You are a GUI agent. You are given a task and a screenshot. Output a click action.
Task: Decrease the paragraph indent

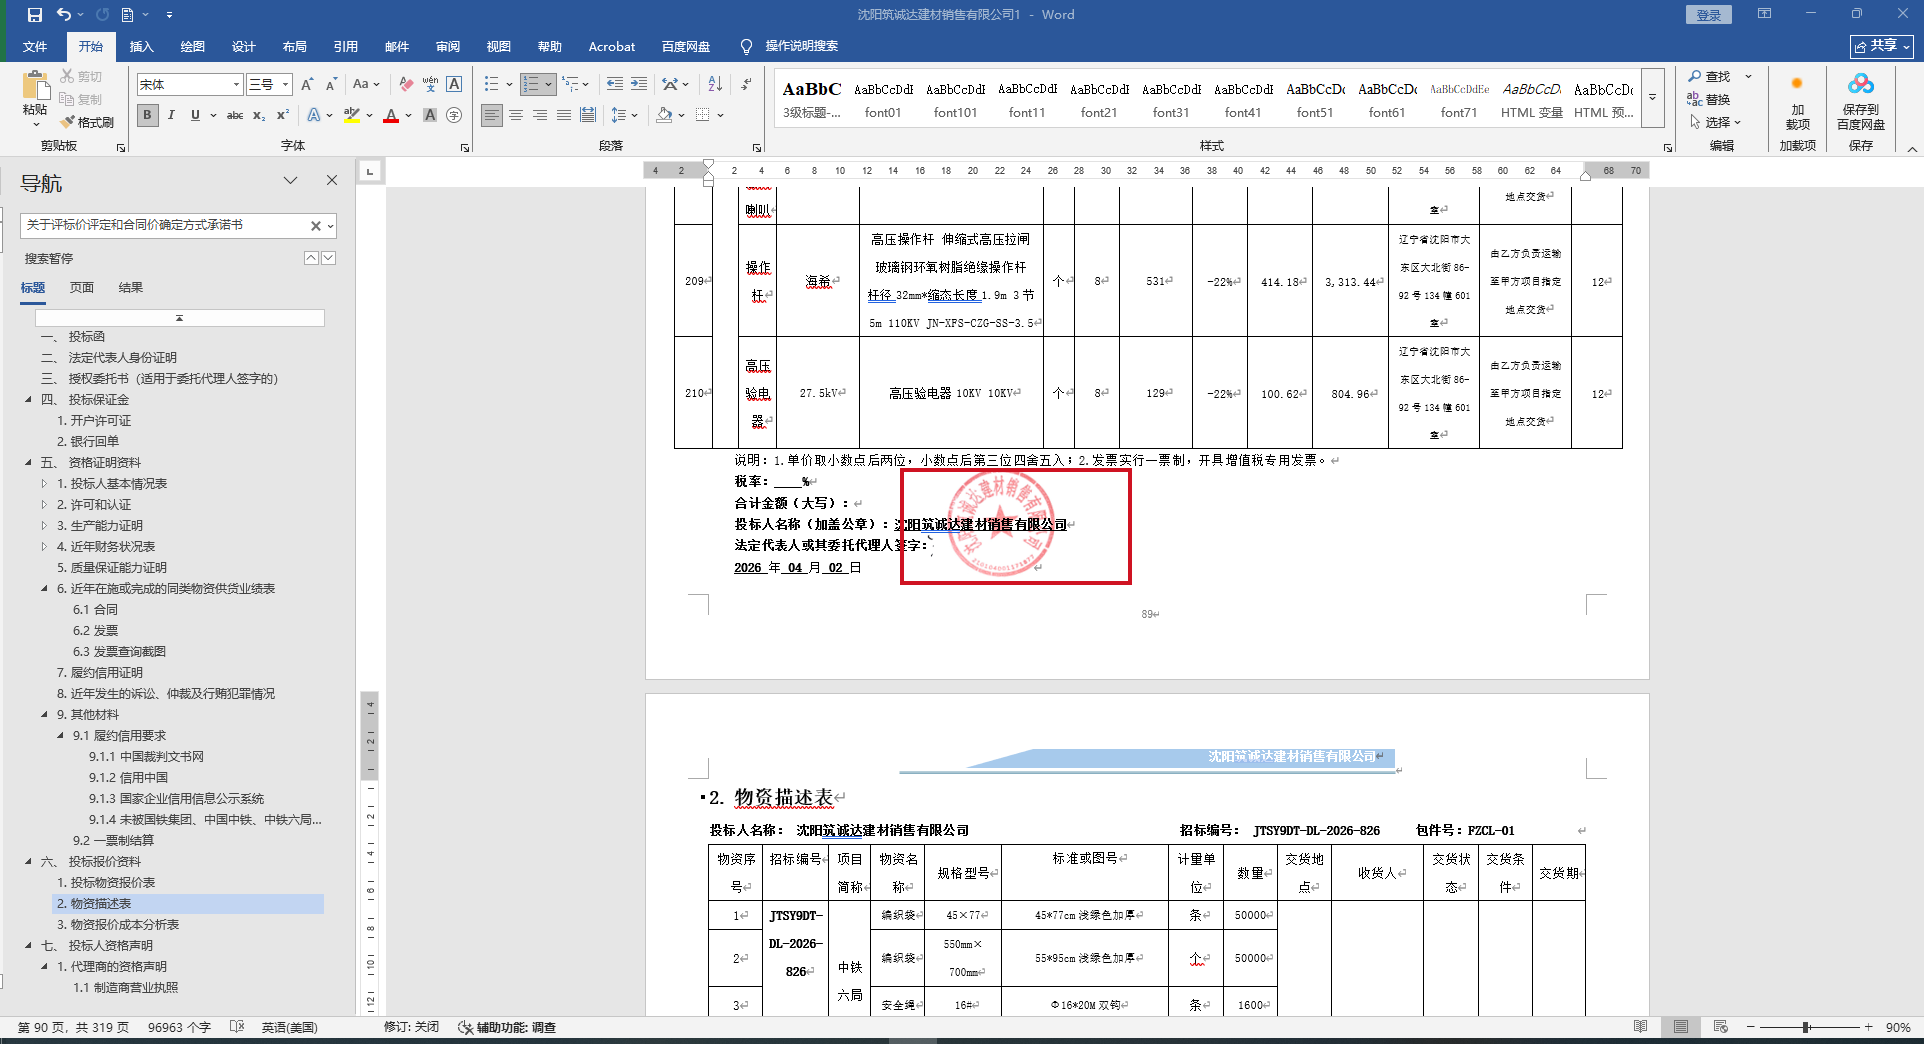coord(615,85)
